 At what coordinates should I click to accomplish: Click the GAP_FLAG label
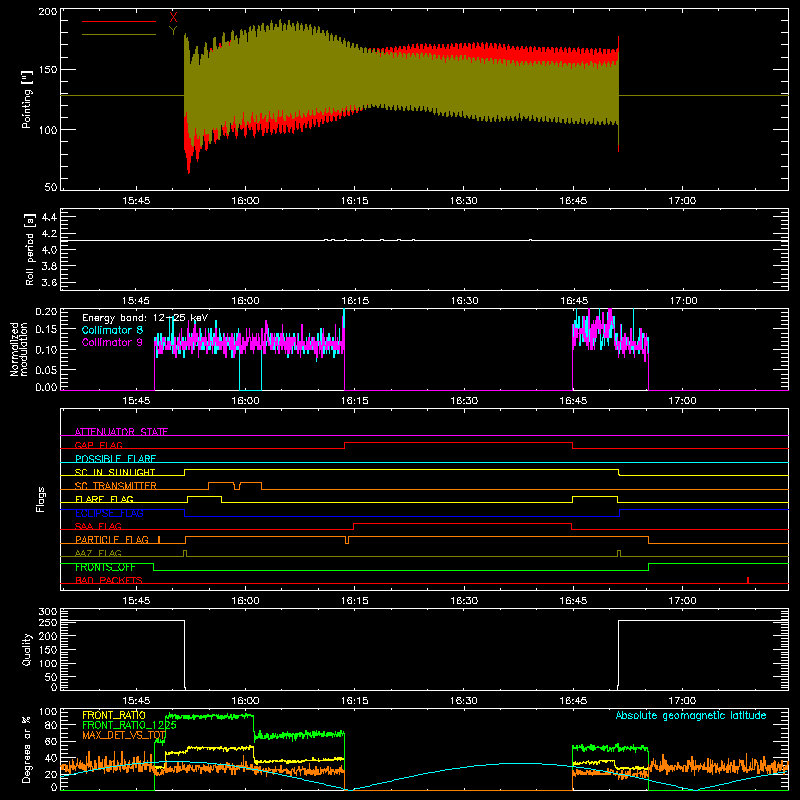98,445
